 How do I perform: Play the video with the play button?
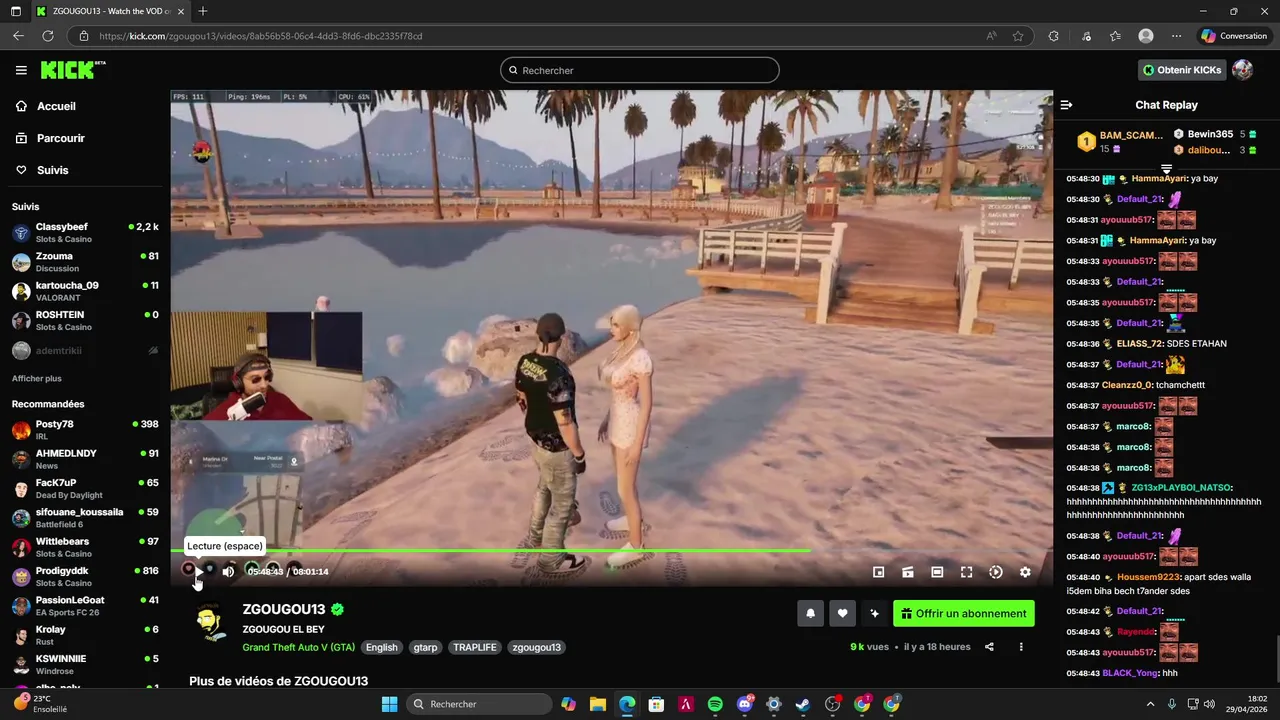(x=198, y=572)
